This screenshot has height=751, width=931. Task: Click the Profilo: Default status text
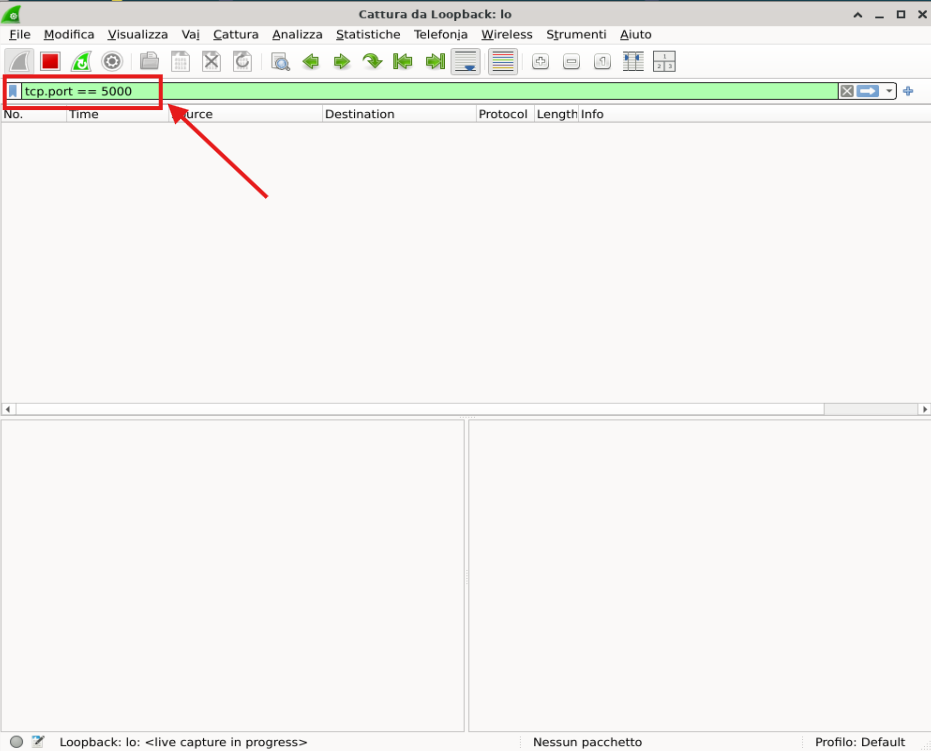[860, 742]
